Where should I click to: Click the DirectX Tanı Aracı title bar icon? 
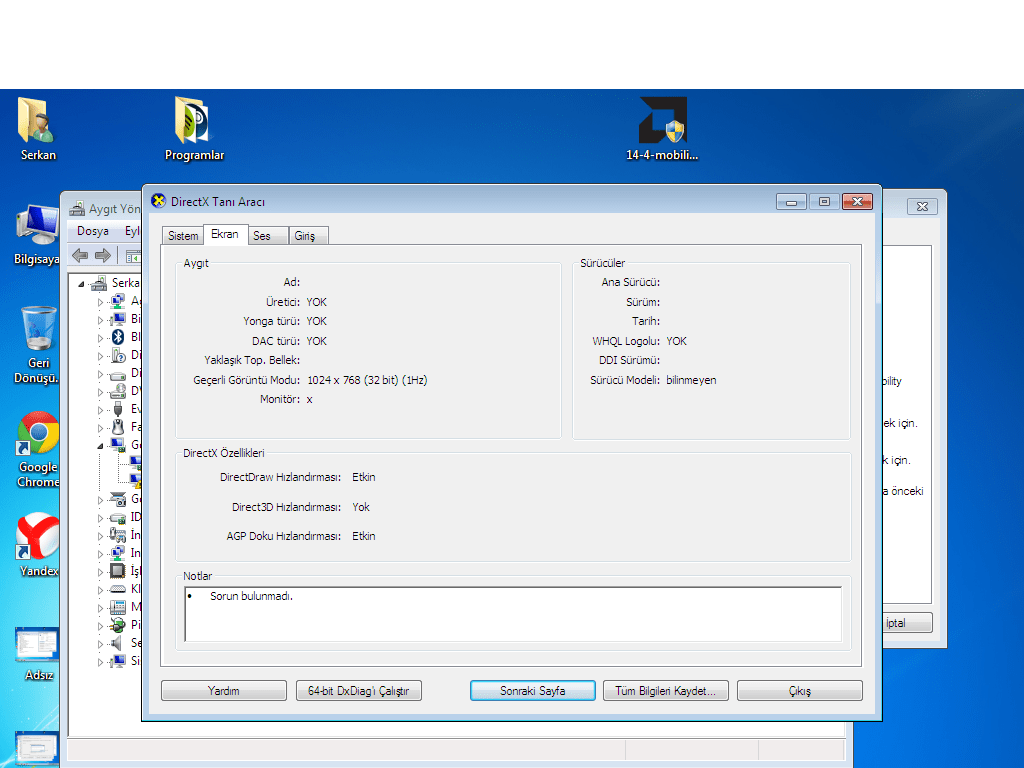pyautogui.click(x=158, y=201)
